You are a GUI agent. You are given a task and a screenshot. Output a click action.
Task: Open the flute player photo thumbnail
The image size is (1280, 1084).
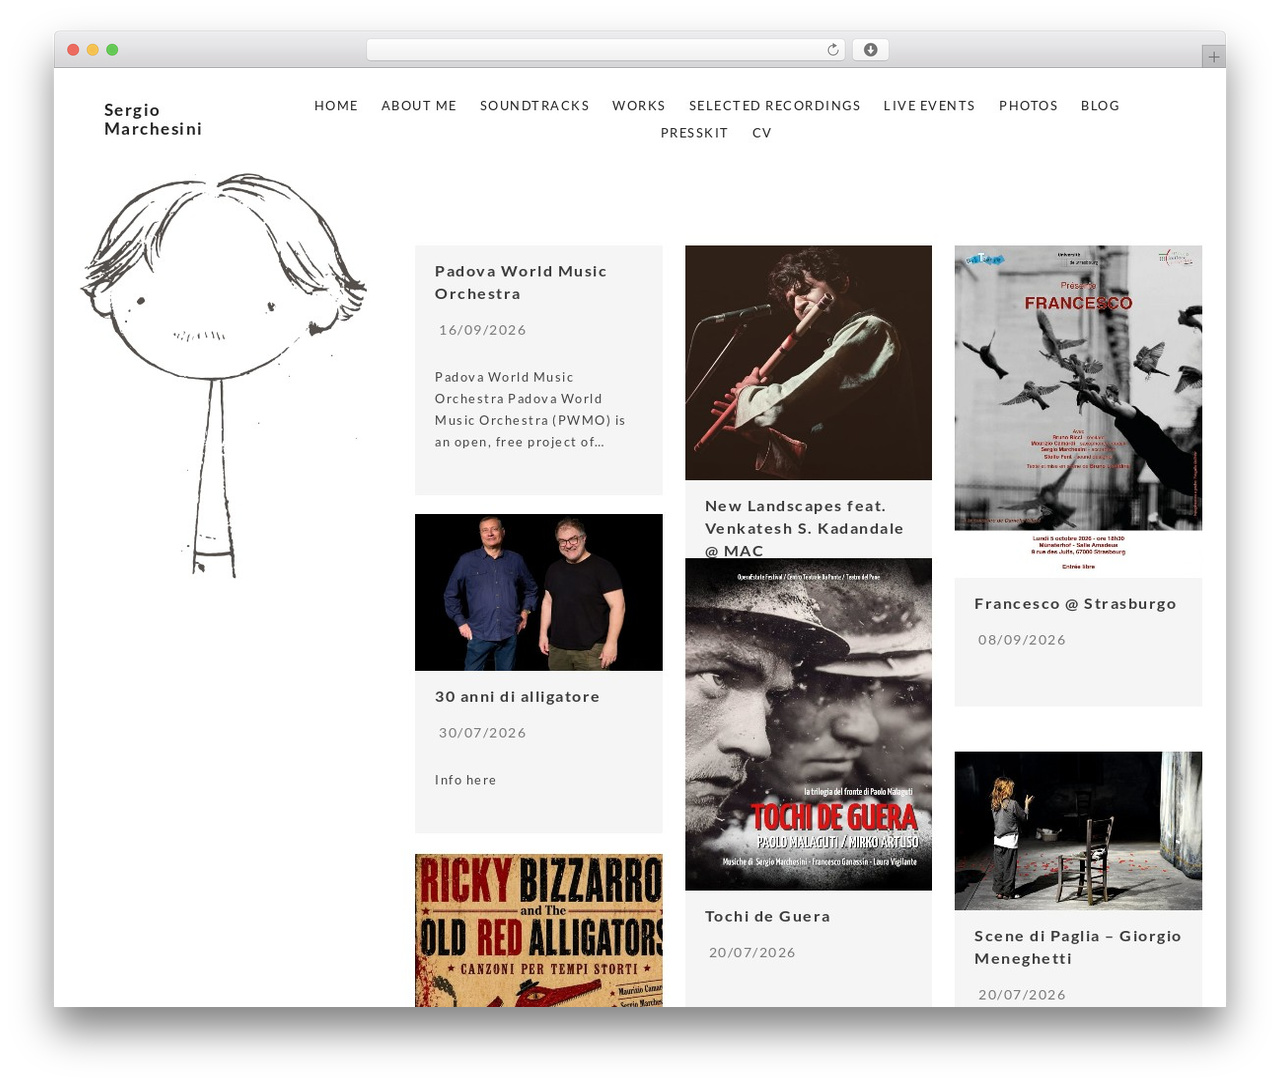click(x=808, y=362)
